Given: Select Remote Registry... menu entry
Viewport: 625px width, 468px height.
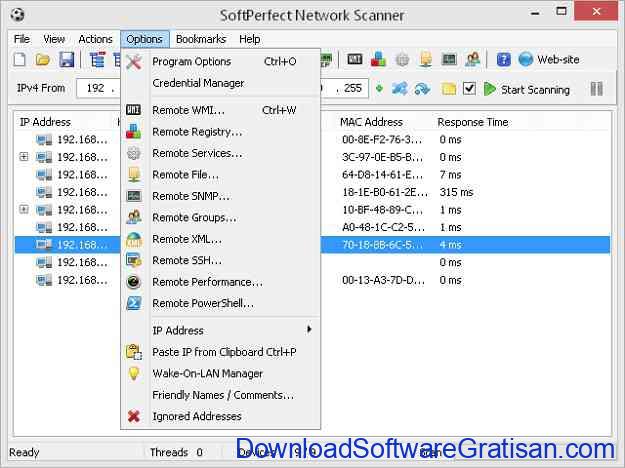Looking at the screenshot, I should pos(220,132).
